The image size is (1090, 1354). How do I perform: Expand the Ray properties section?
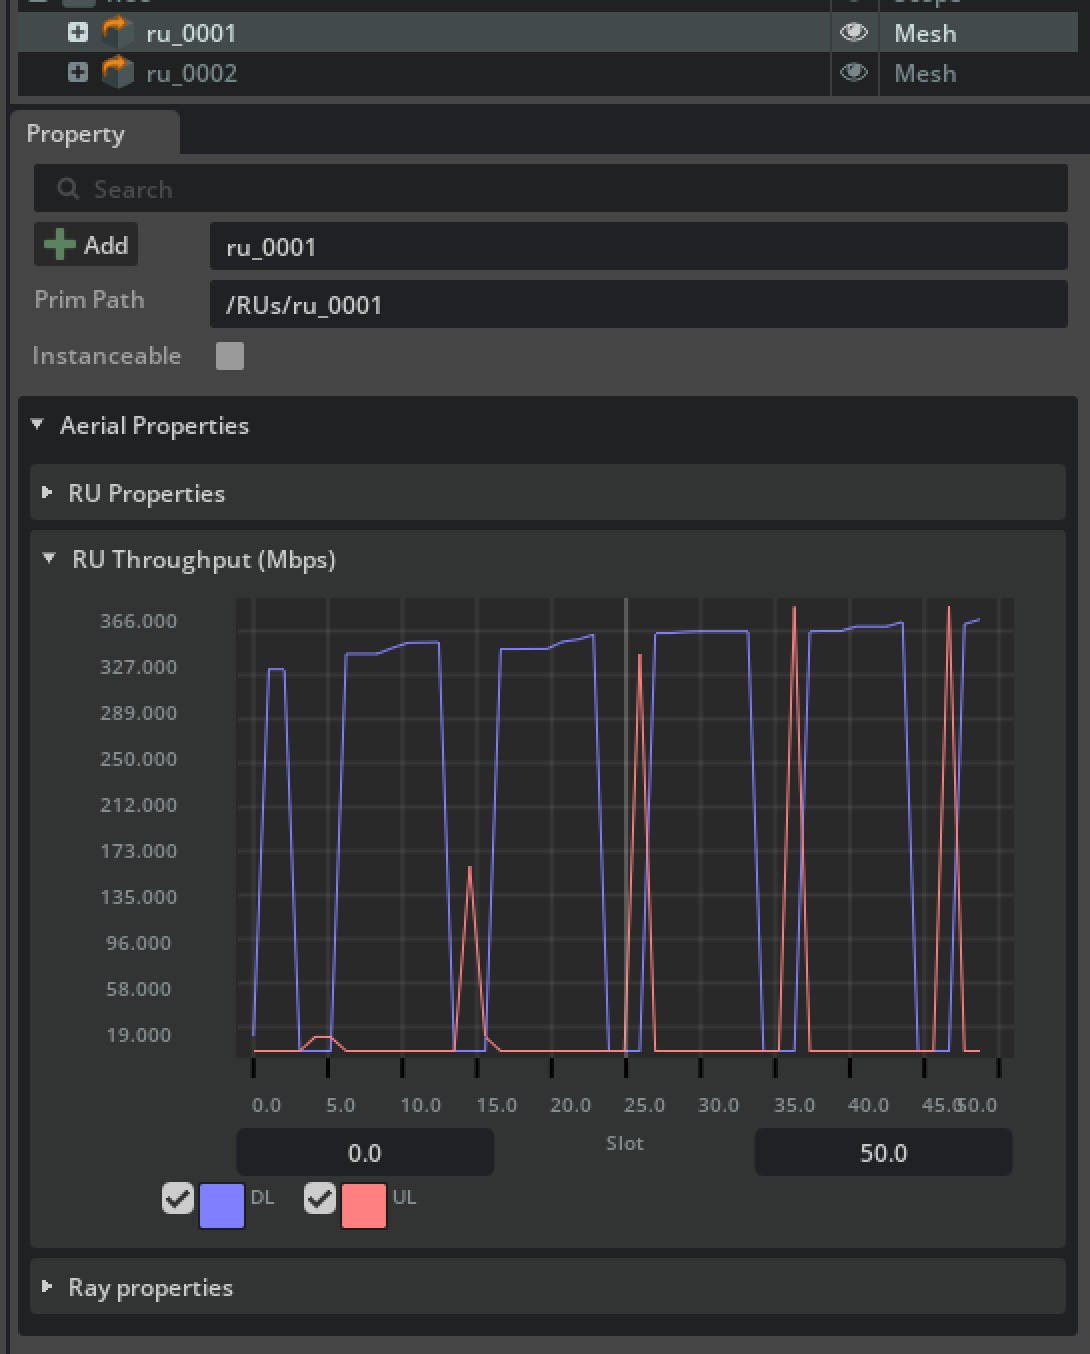coord(47,1287)
